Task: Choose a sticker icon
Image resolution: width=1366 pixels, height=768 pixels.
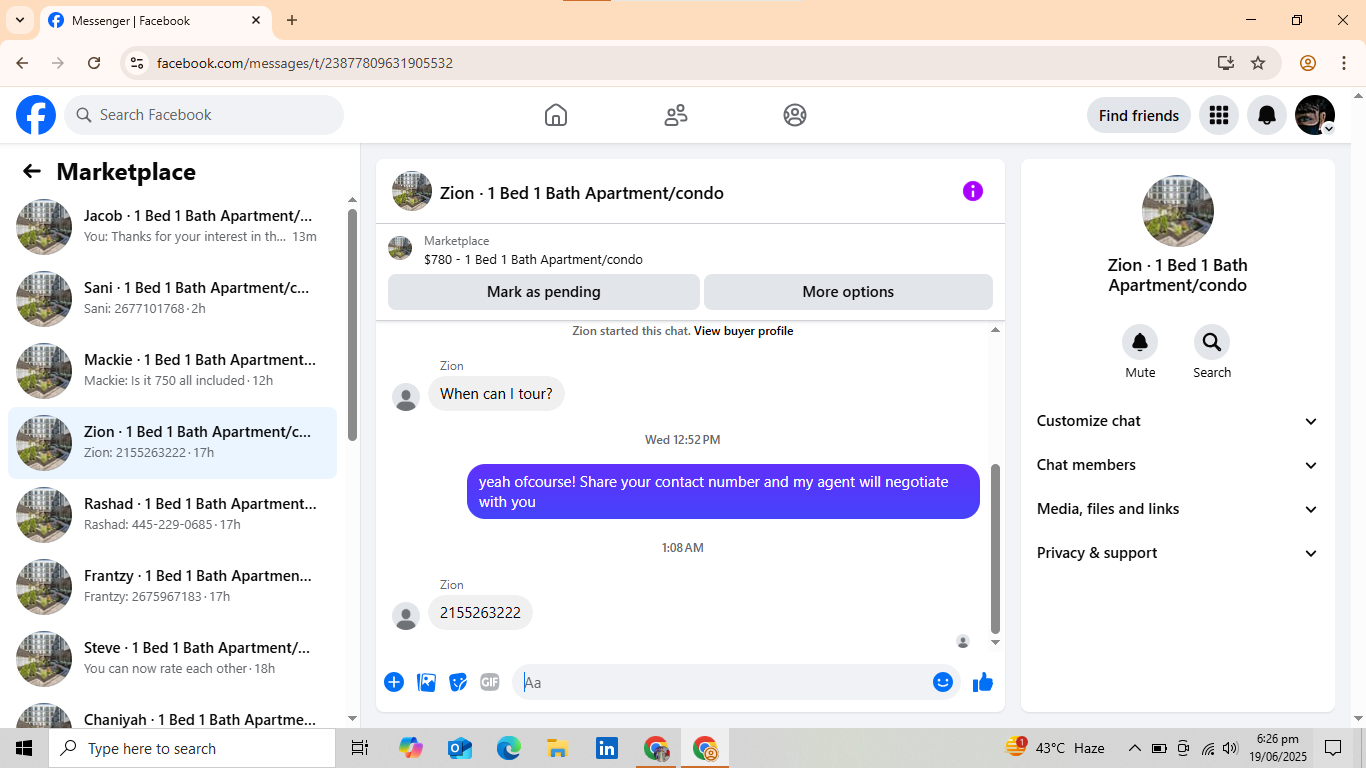Action: (458, 682)
